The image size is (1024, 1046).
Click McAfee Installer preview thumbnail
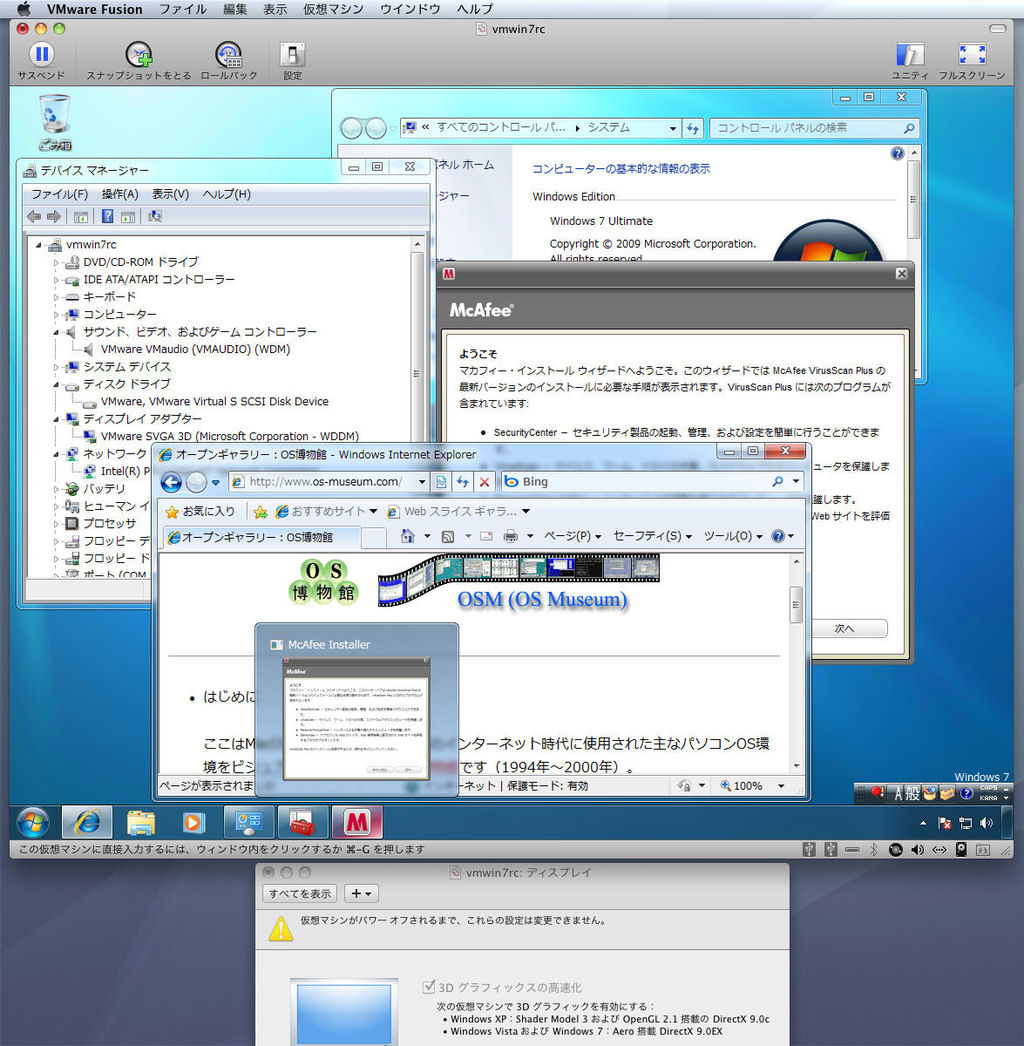356,718
